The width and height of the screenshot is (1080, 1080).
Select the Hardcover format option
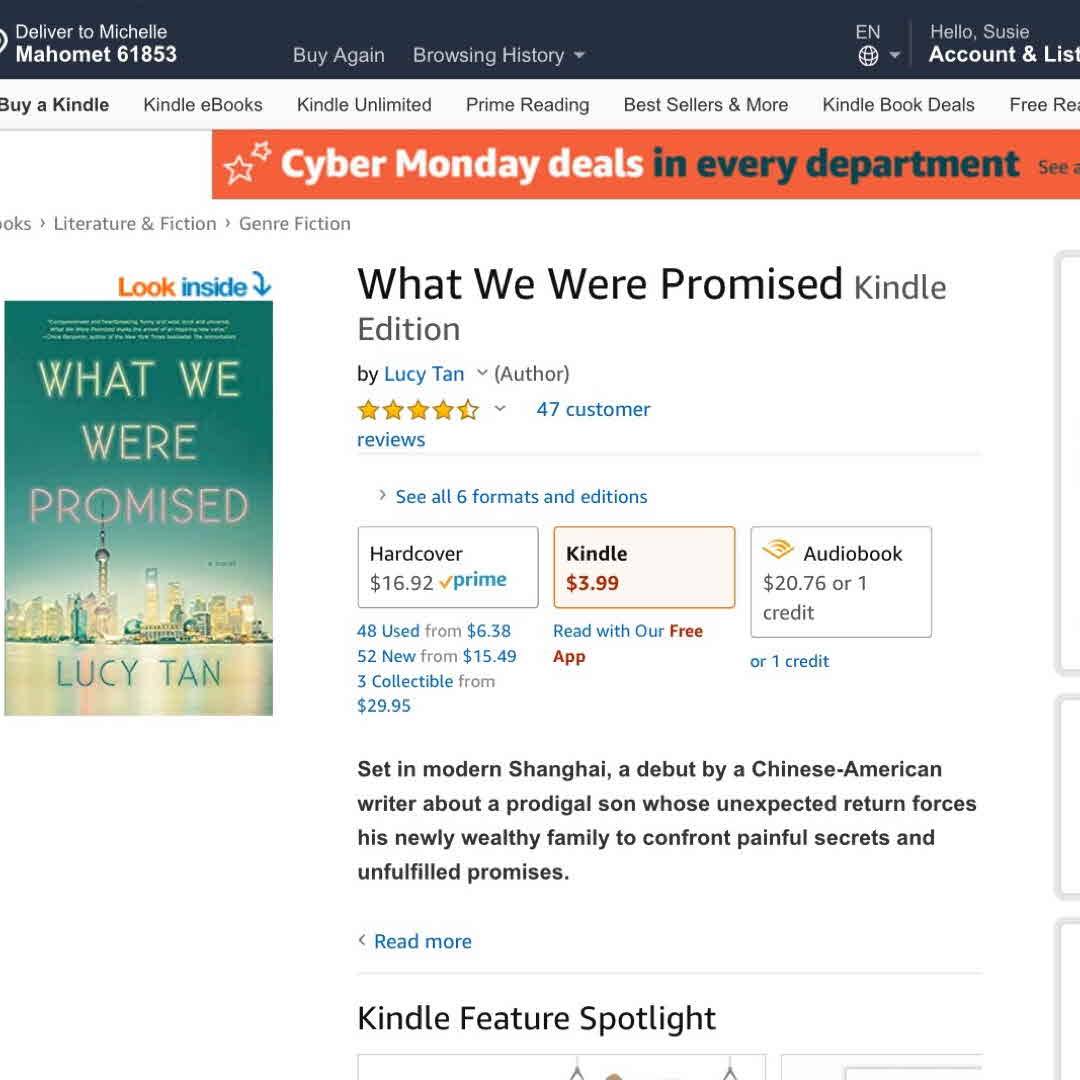(447, 567)
